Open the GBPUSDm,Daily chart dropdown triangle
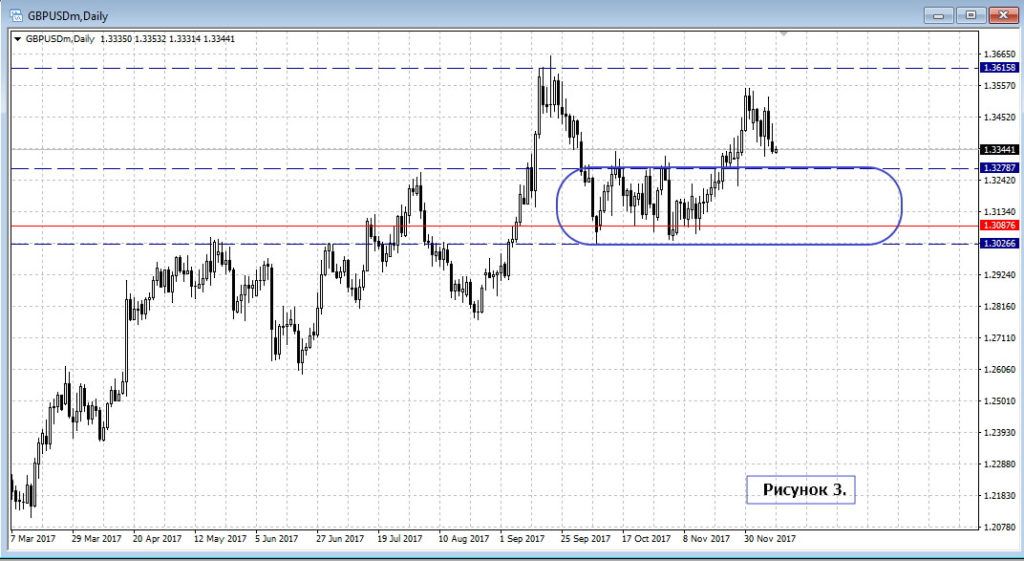 (x=17, y=38)
